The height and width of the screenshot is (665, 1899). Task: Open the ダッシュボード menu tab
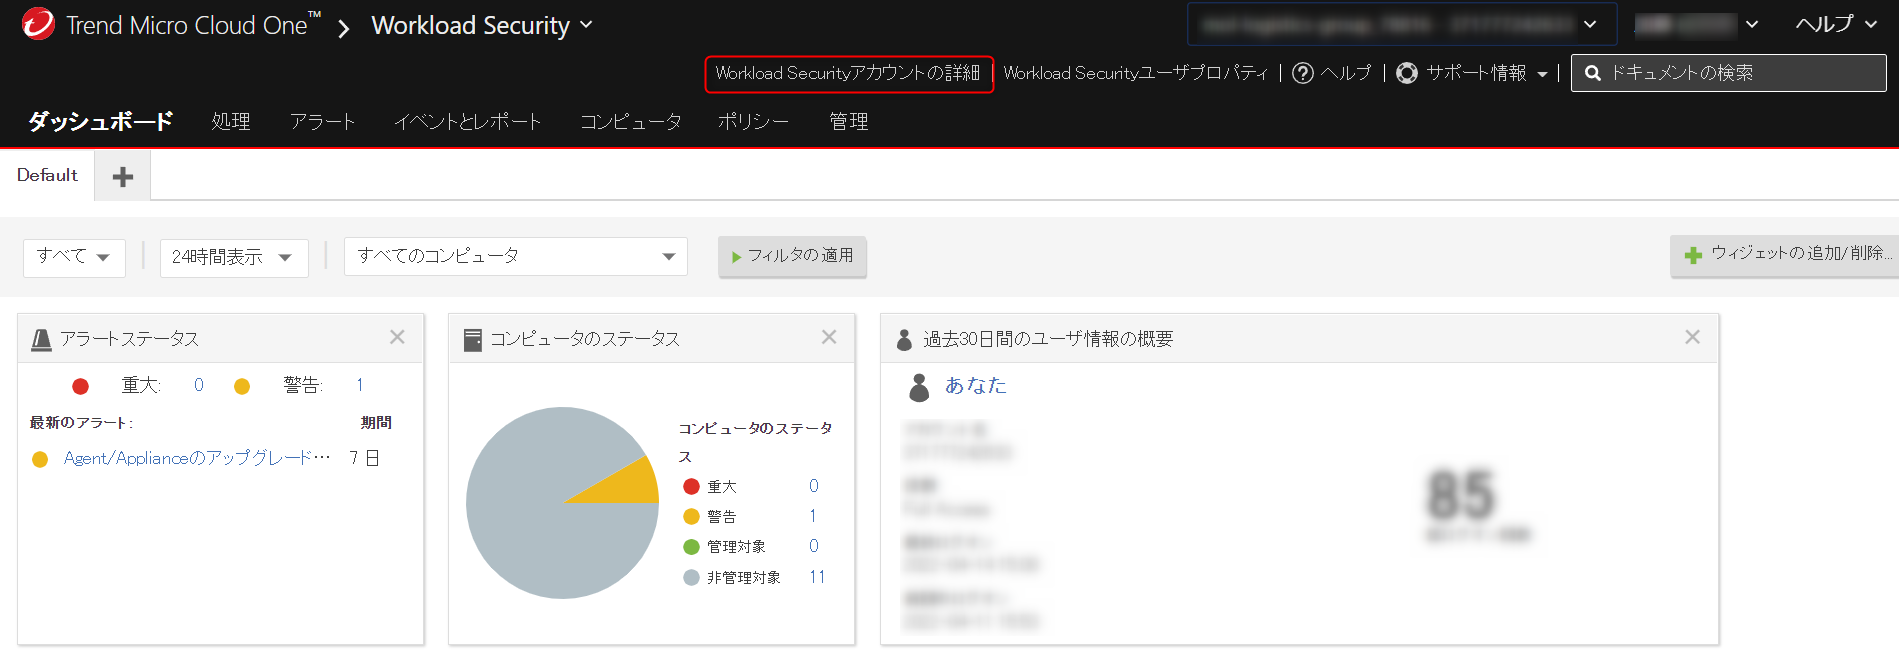pos(100,121)
